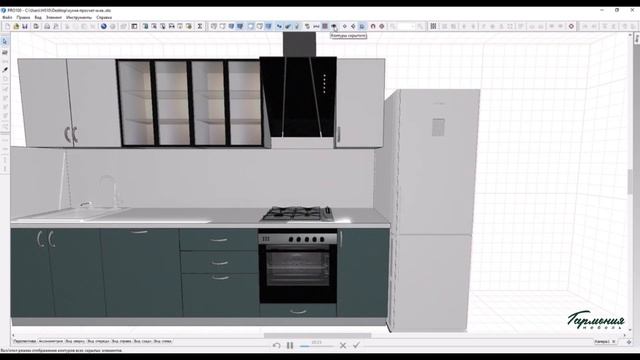
Task: Toggle the dimensions display button
Action: pyautogui.click(x=316, y=26)
